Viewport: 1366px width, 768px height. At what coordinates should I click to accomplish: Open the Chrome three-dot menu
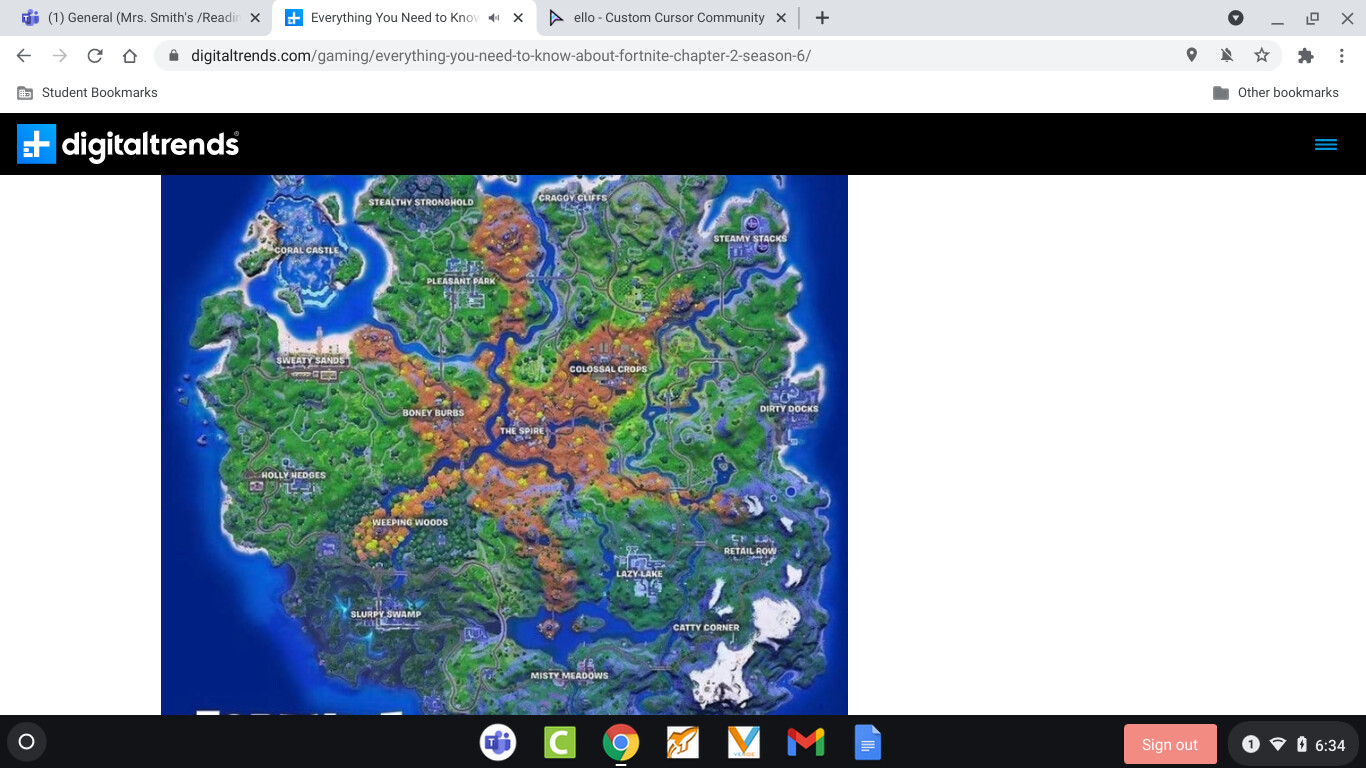[1342, 56]
